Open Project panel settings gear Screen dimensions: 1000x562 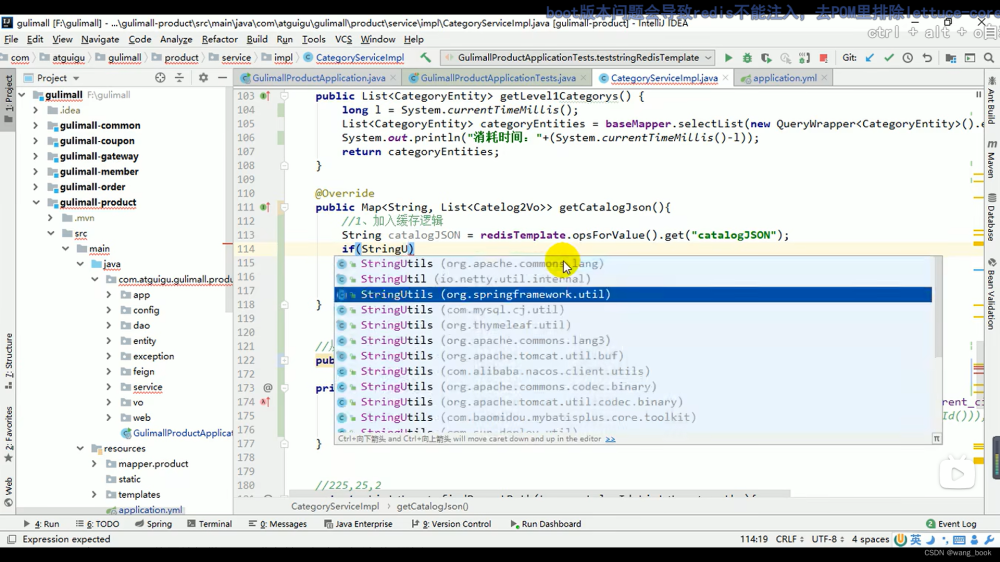point(203,78)
